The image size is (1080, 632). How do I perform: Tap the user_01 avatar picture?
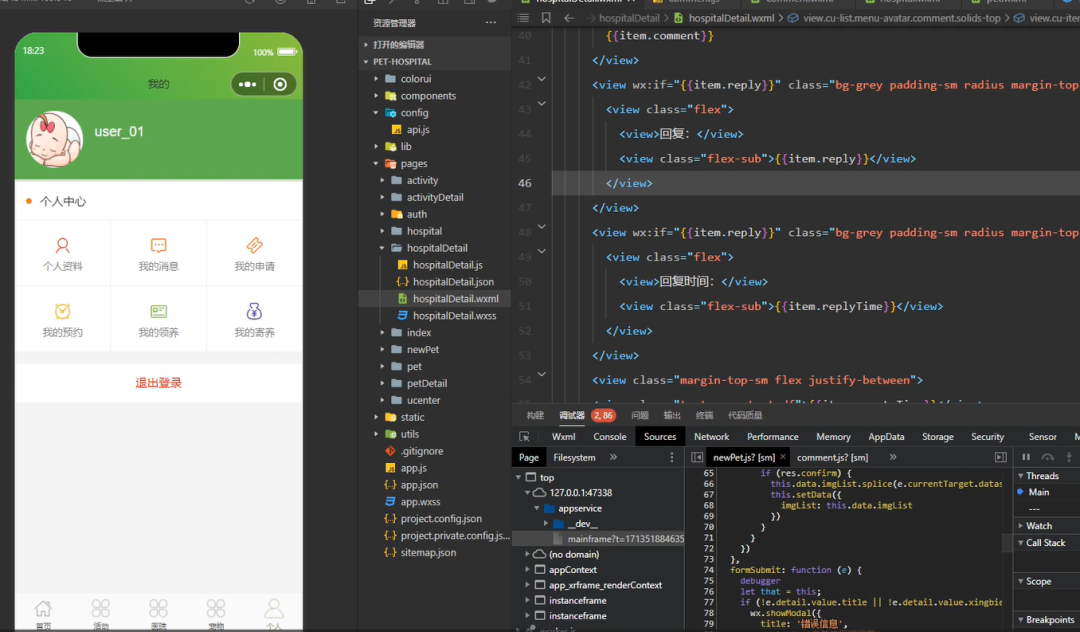click(x=54, y=139)
